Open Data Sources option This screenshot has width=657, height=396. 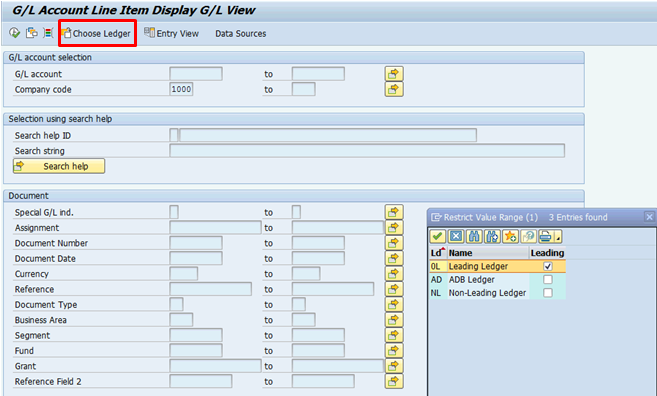(x=241, y=34)
